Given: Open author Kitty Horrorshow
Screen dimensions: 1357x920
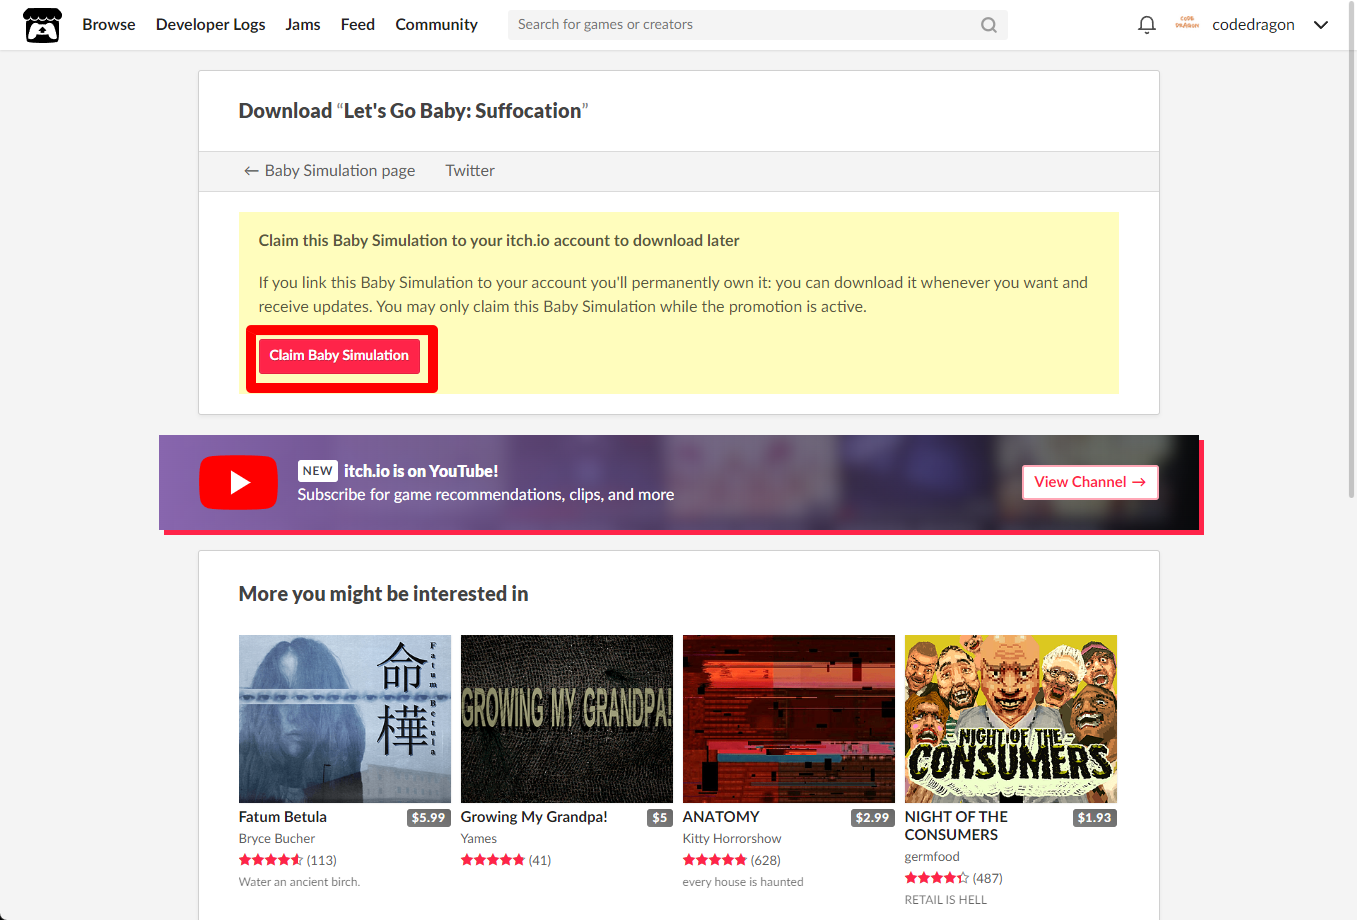Looking at the screenshot, I should (x=732, y=839).
